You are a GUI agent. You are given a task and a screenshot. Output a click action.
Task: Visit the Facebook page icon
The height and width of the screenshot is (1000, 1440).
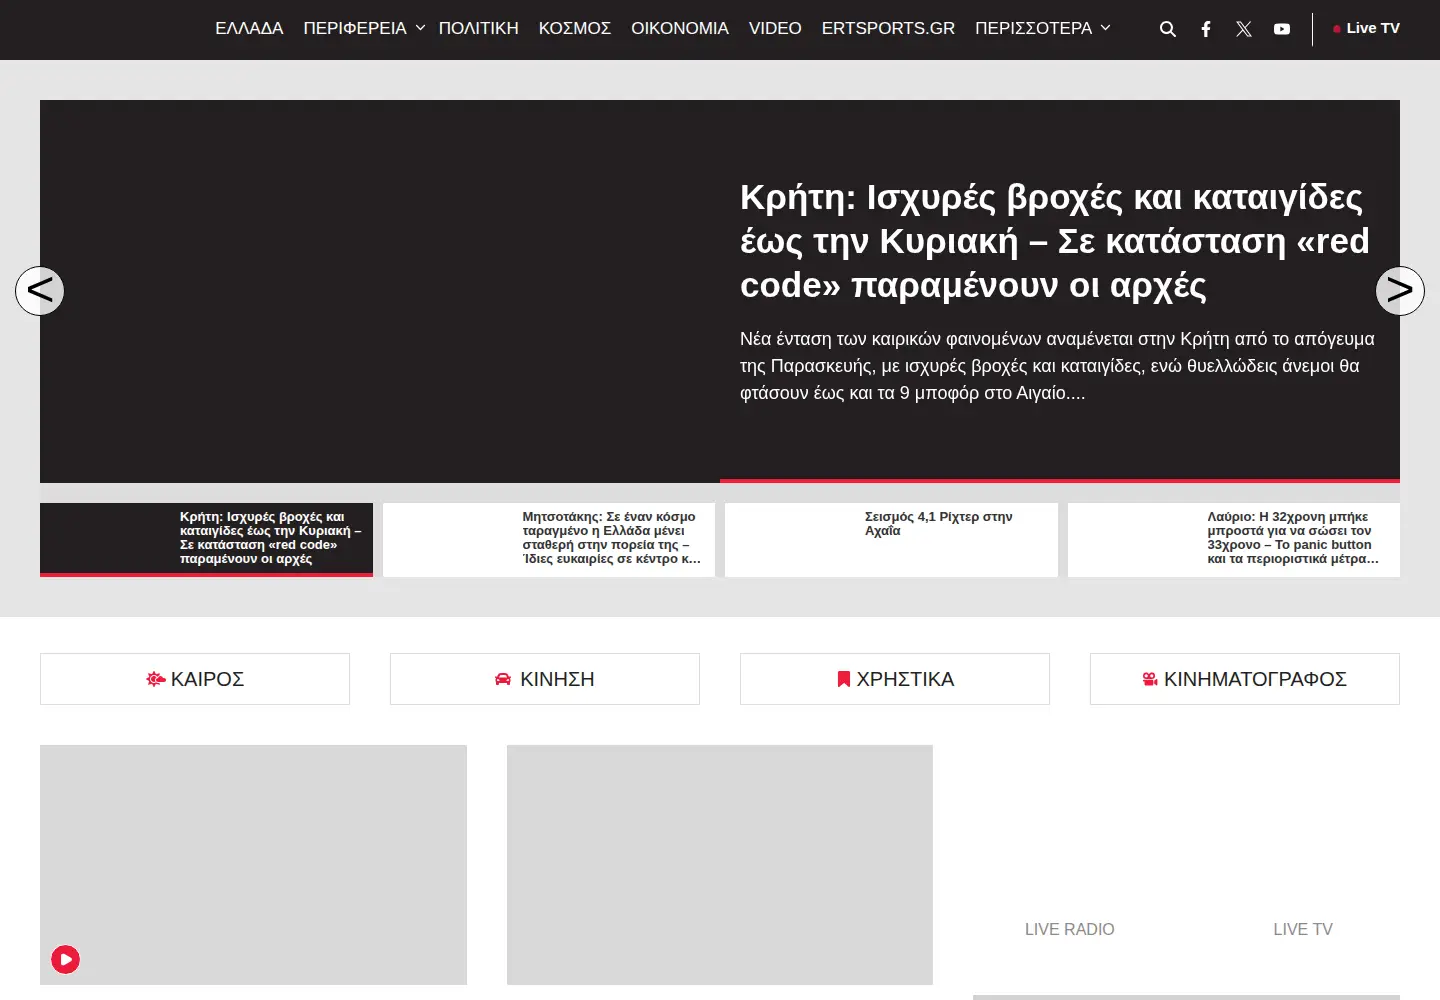tap(1206, 29)
